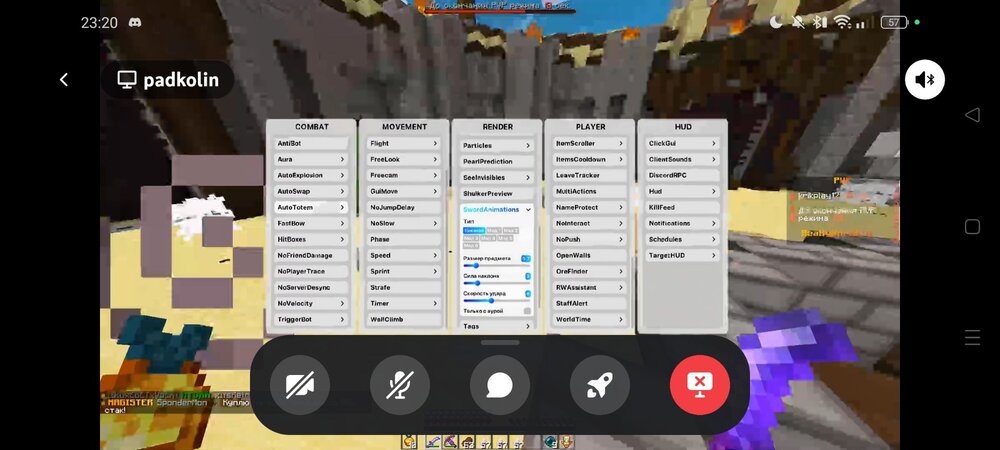Enable the Phase movement module
The height and width of the screenshot is (450, 1000).
click(x=404, y=239)
